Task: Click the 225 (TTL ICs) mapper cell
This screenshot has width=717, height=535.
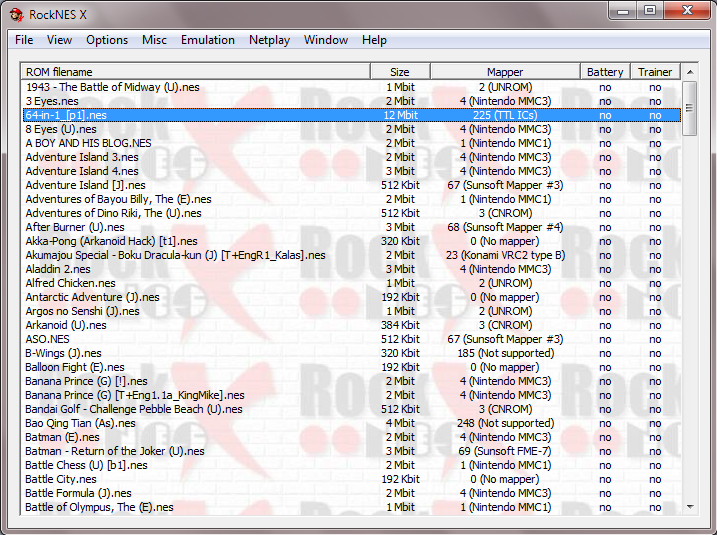Action: click(505, 115)
